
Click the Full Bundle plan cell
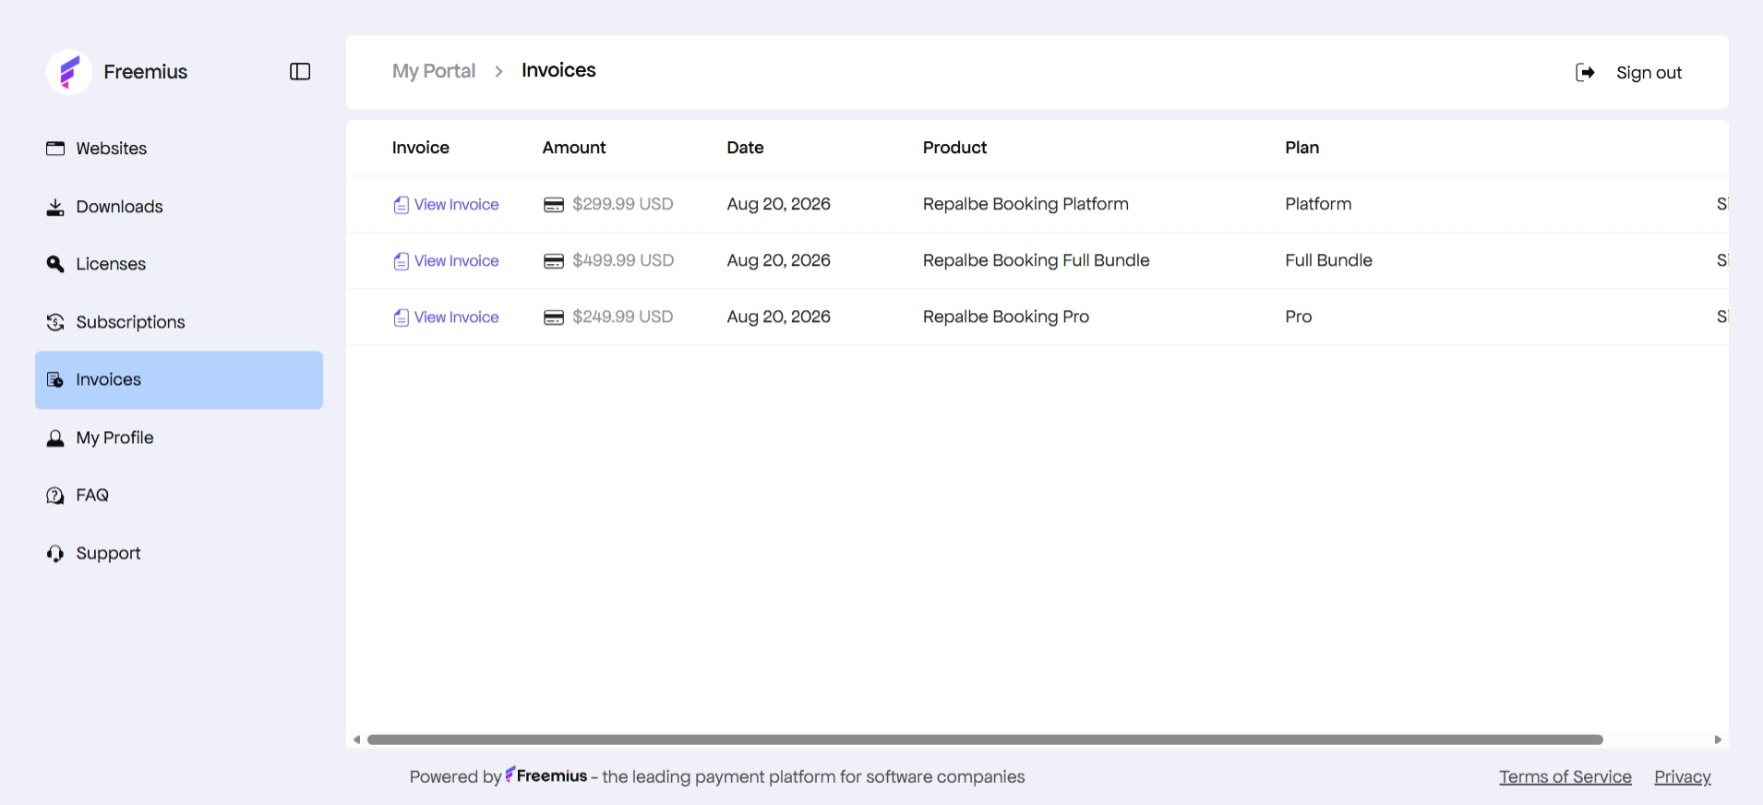coord(1329,260)
